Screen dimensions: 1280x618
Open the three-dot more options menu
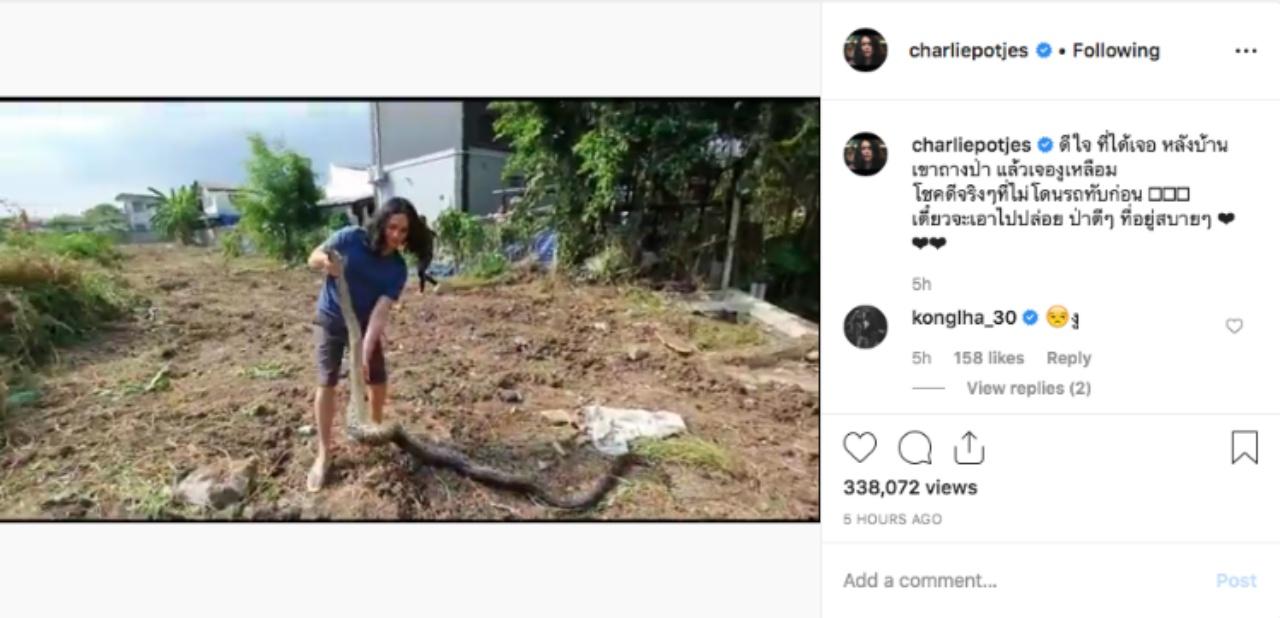pos(1245,51)
